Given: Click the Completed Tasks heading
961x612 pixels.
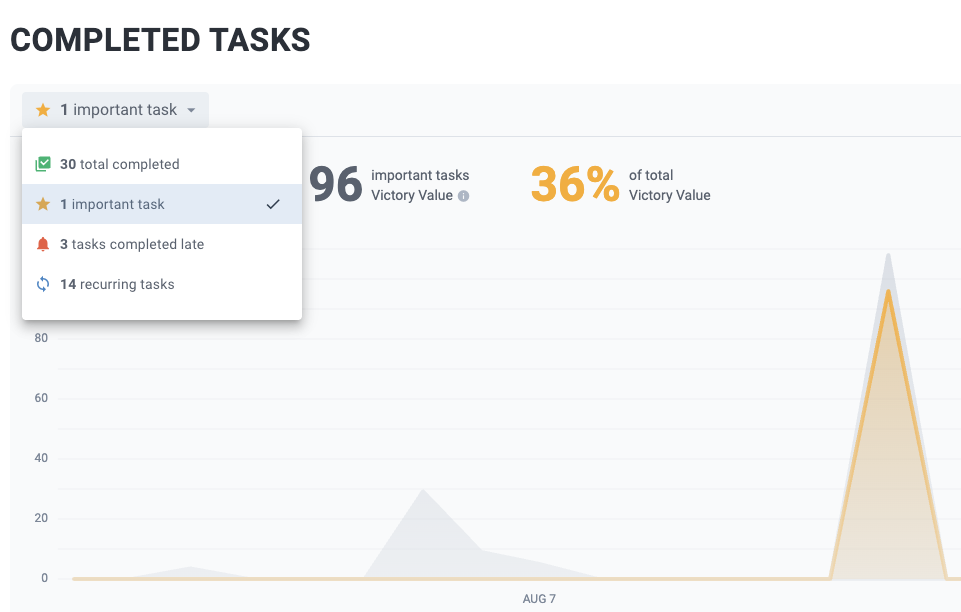Looking at the screenshot, I should click(x=160, y=40).
